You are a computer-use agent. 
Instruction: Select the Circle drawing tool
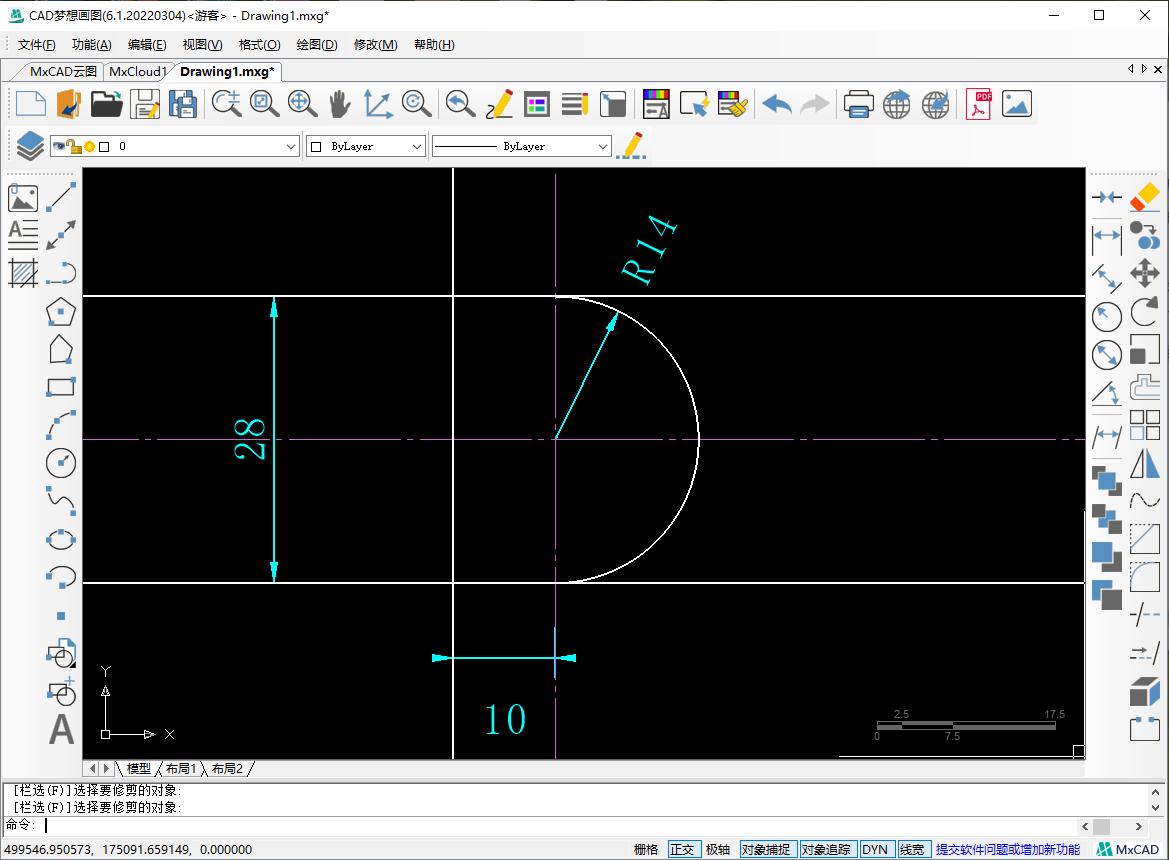pyautogui.click(x=61, y=461)
